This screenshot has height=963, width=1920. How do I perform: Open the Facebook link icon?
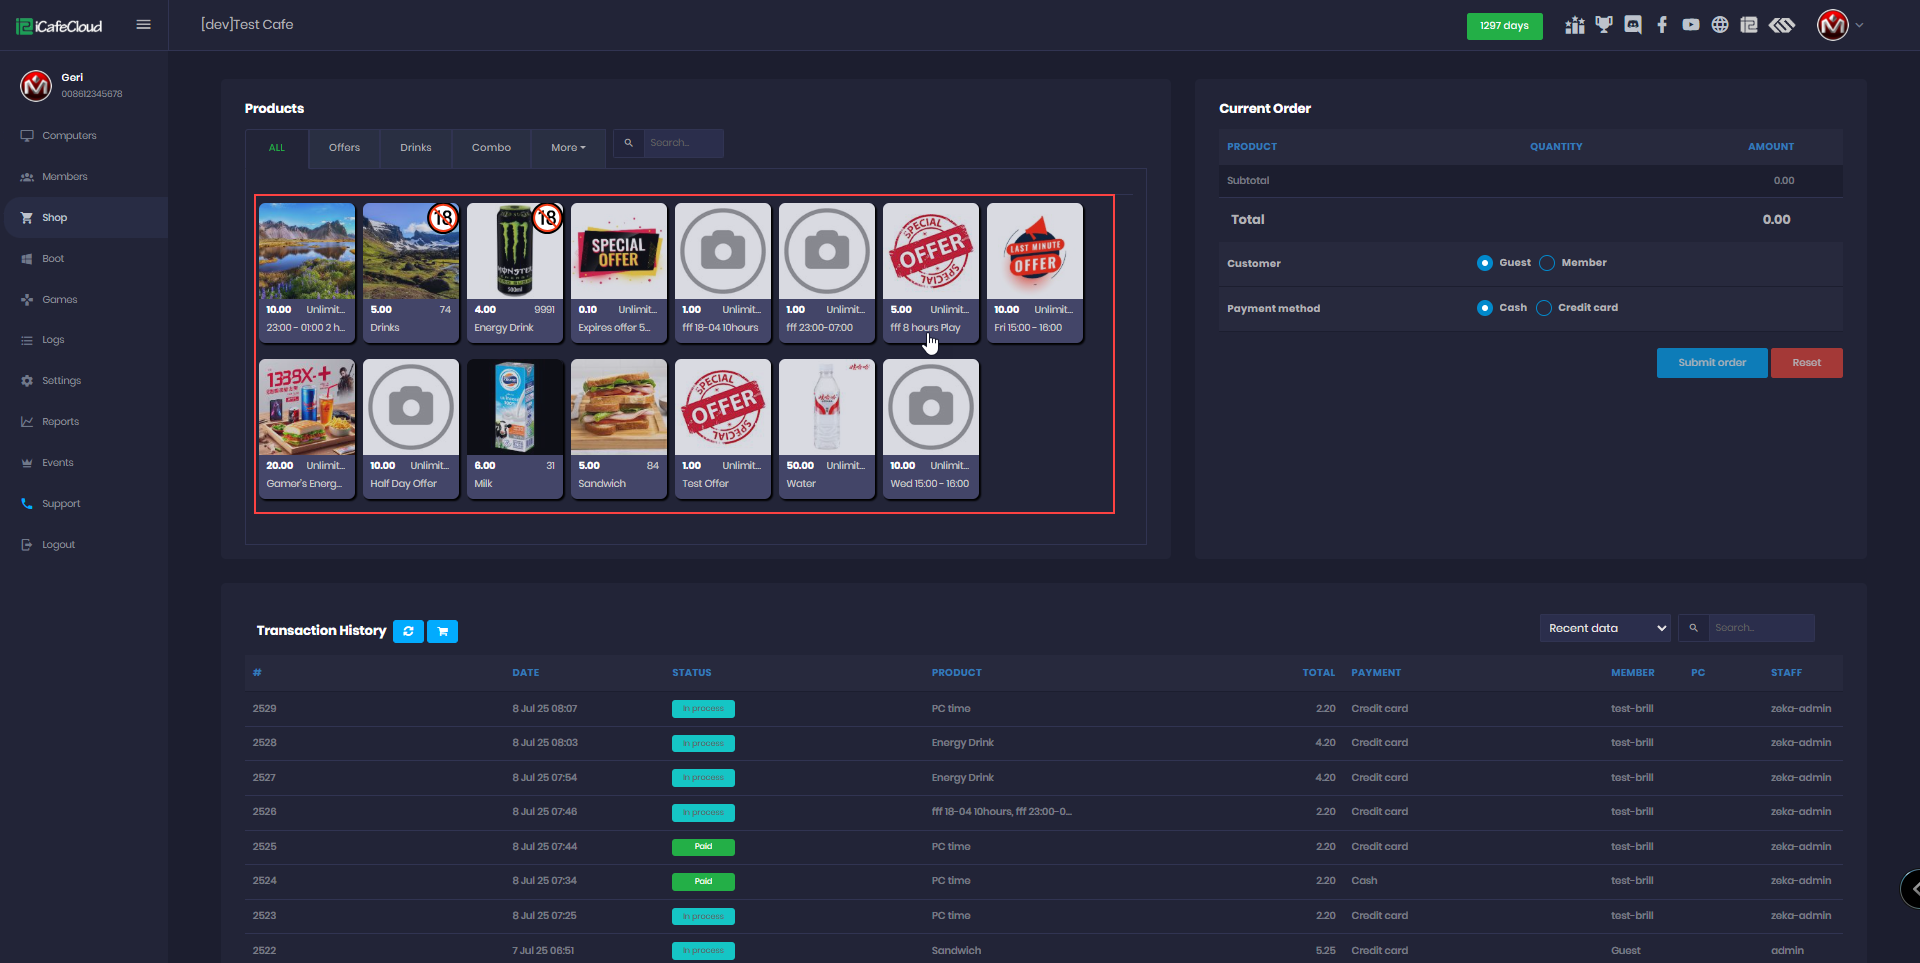pos(1662,25)
